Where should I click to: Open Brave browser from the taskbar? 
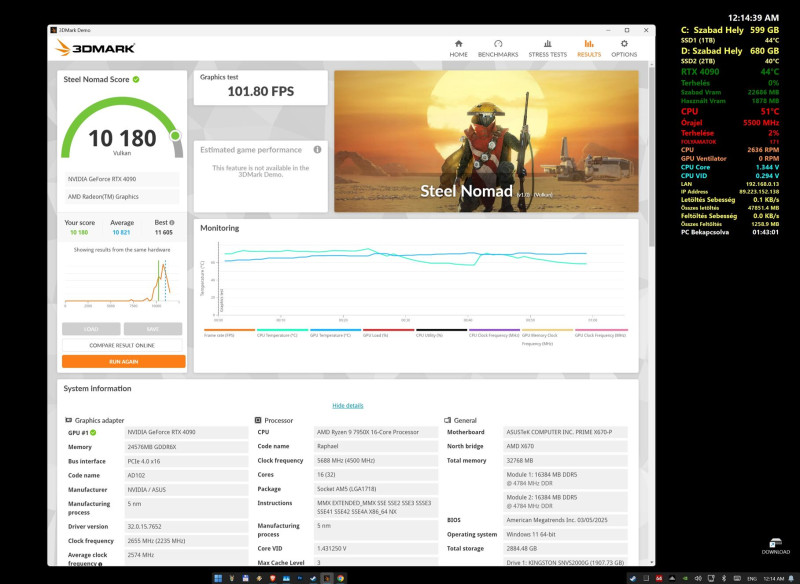coord(272,578)
